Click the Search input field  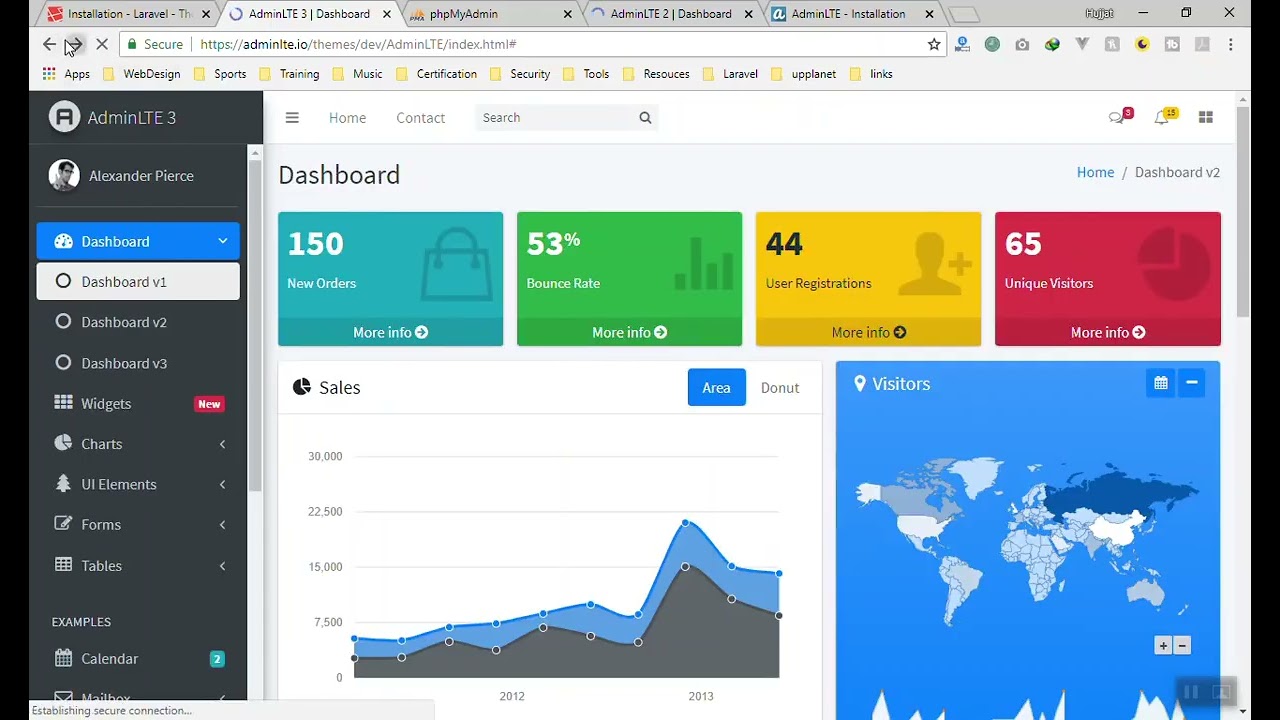coord(553,118)
